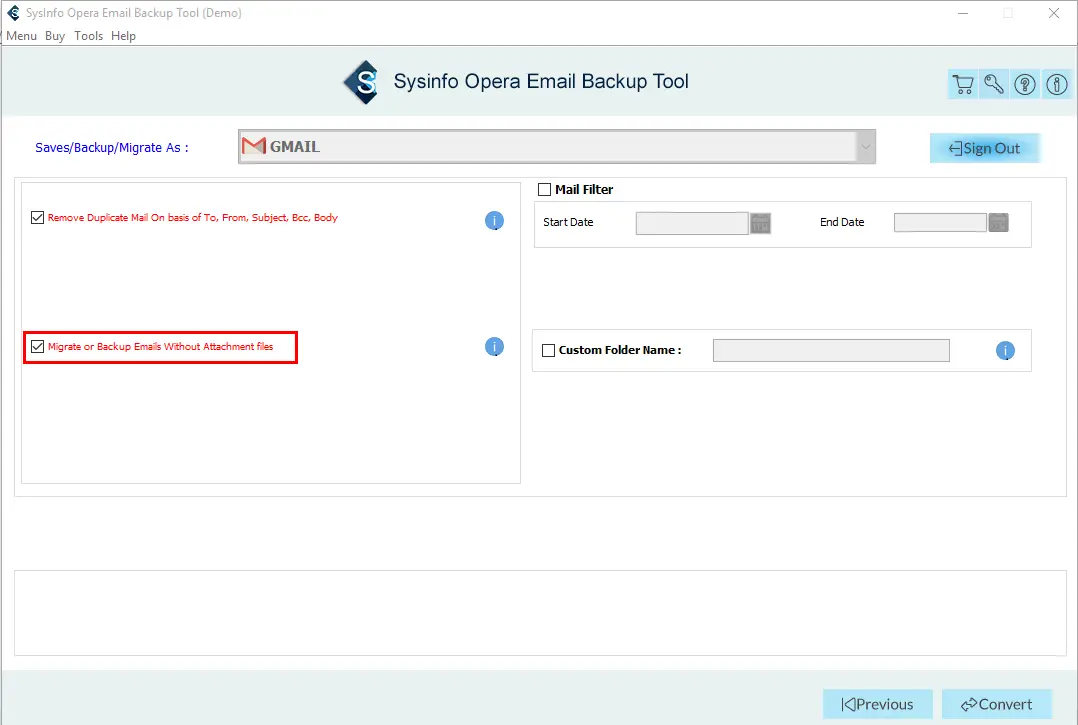Click the End Date input field
Screen dimensions: 1078x725
coord(940,223)
